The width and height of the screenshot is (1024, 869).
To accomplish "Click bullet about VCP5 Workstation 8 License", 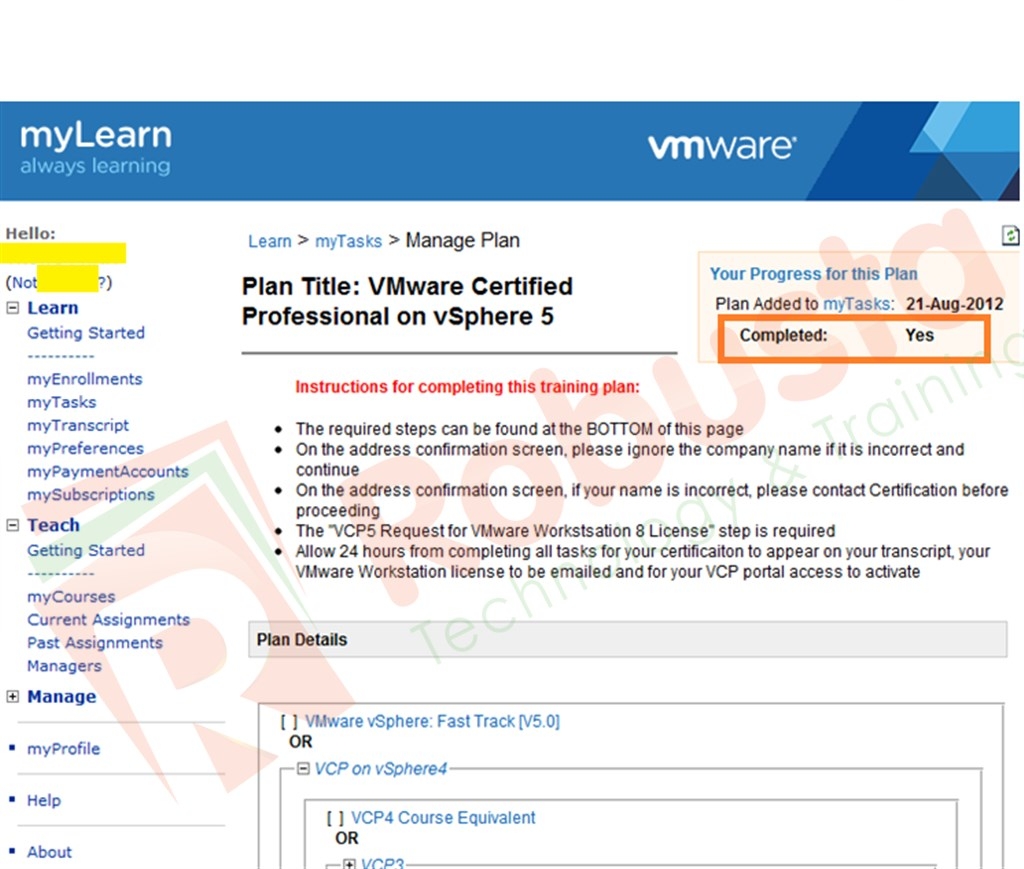I will pos(565,531).
